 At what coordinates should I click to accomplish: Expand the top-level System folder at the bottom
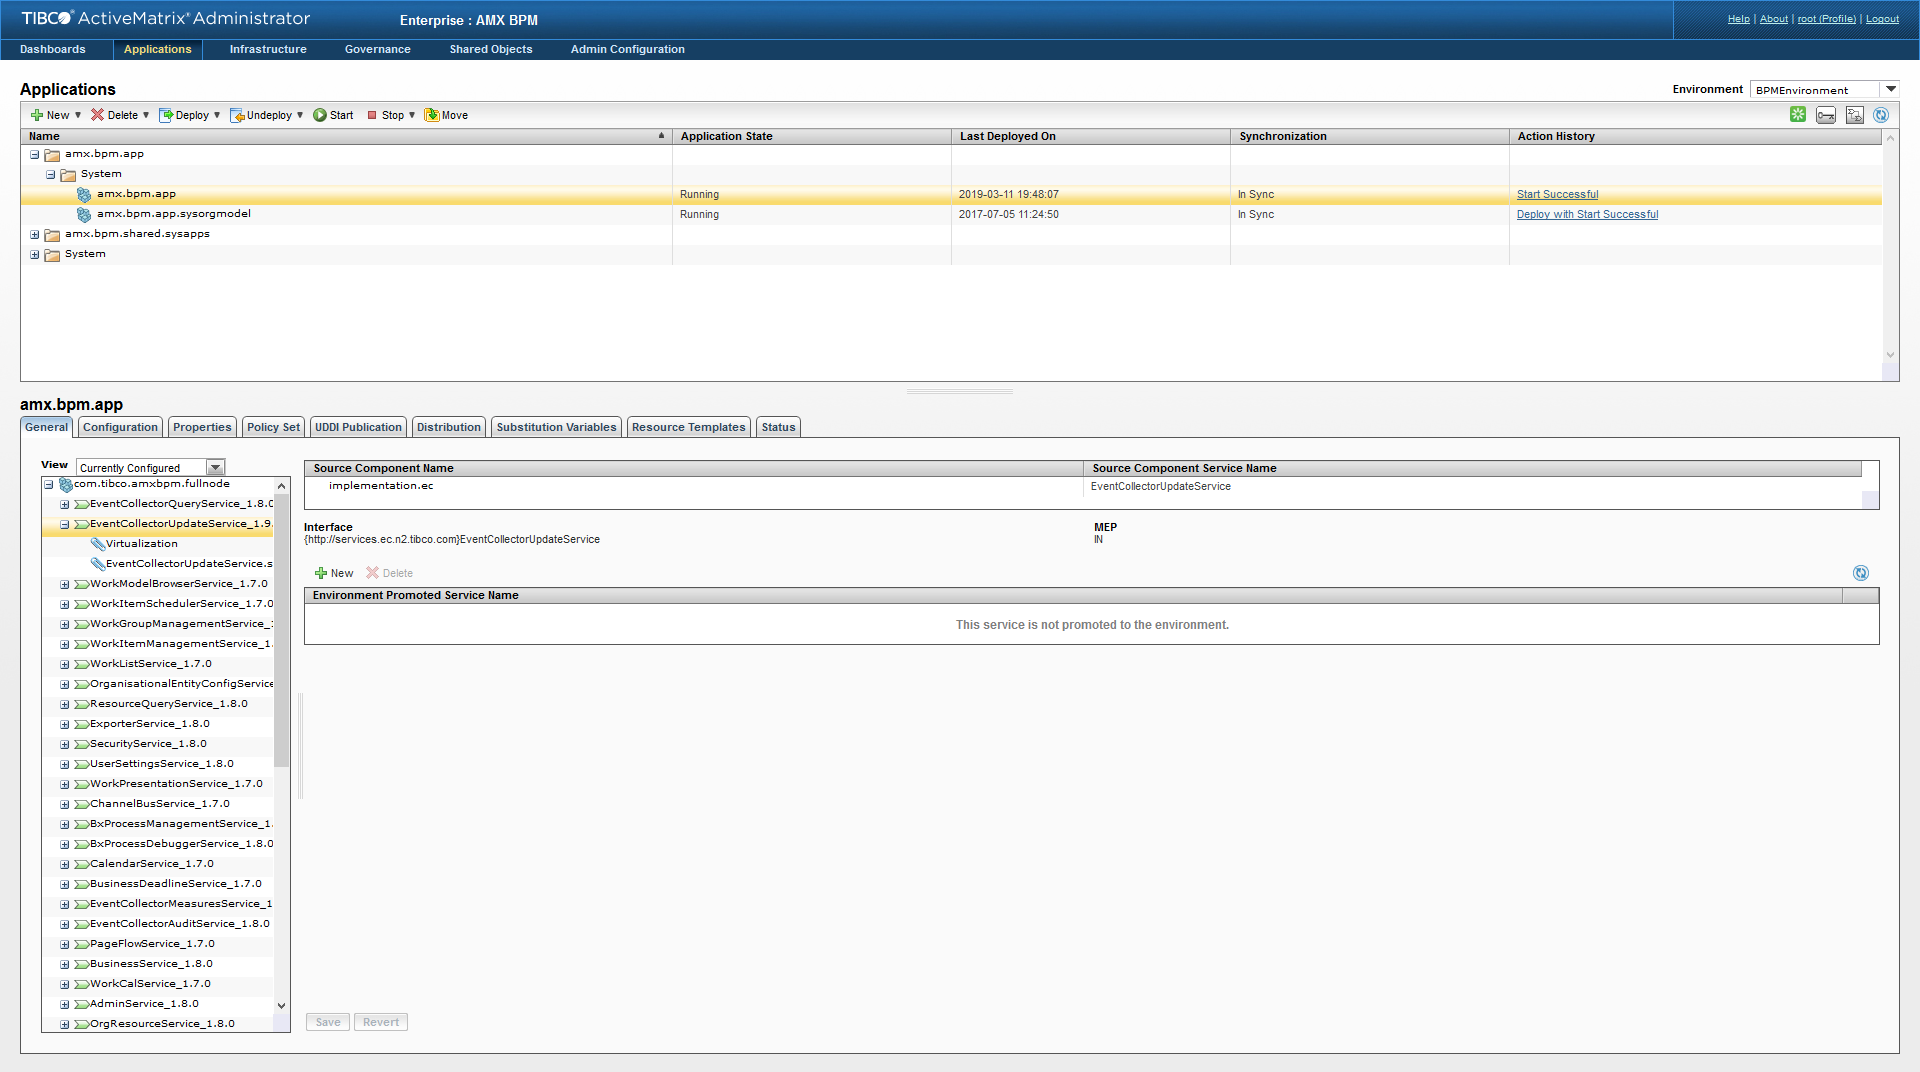click(x=34, y=255)
